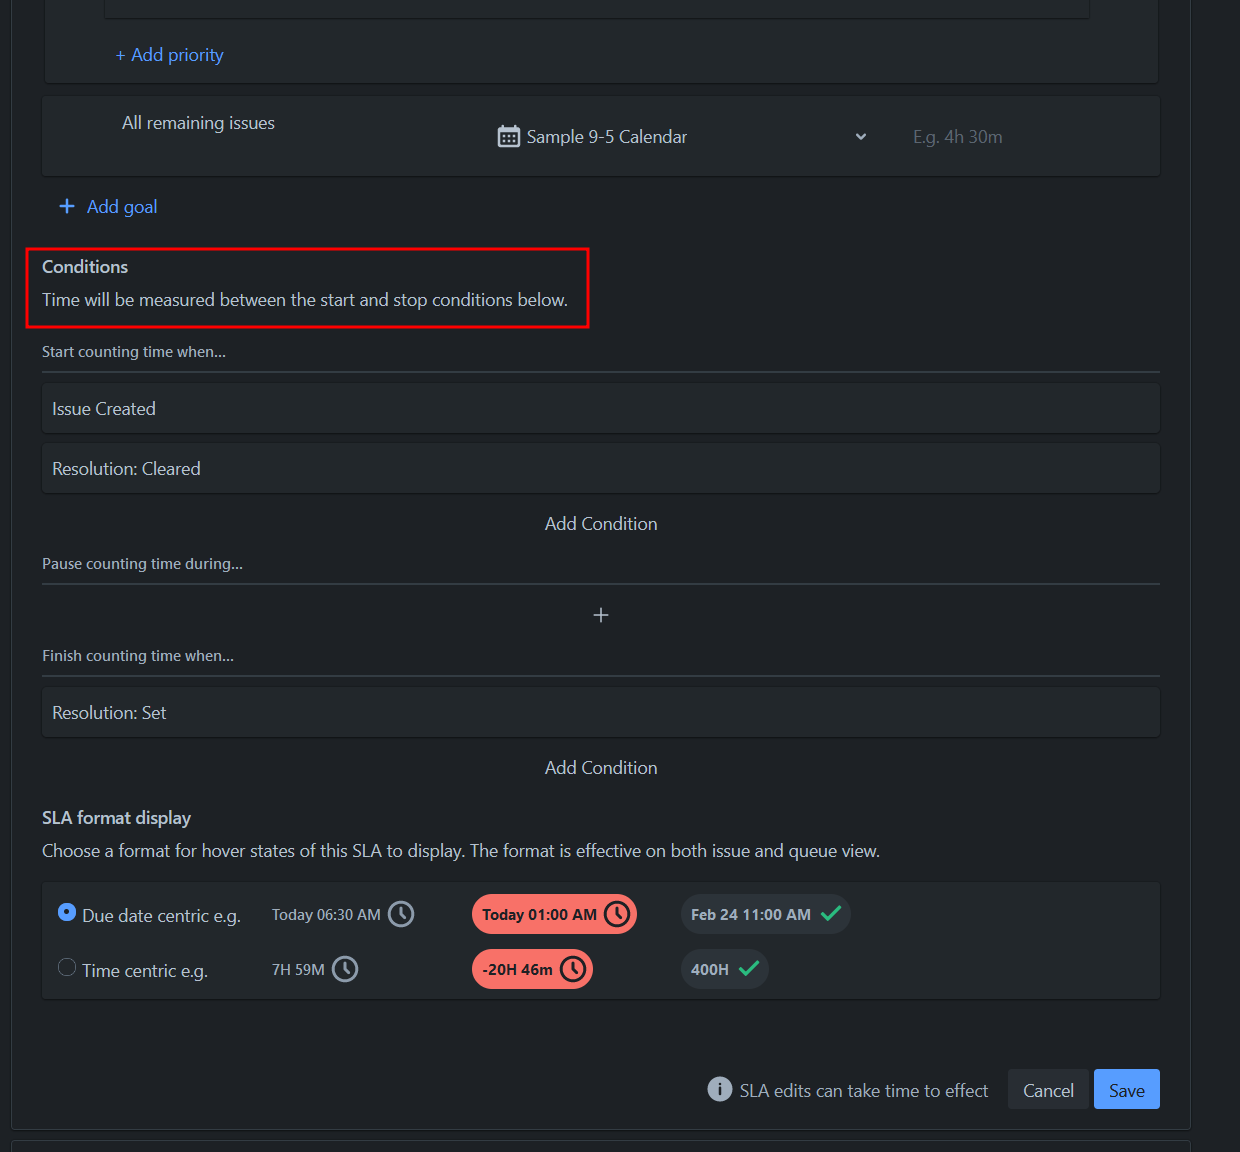Click the goal time field showing E.g. 4h 30m
This screenshot has width=1240, height=1152.
tap(957, 137)
